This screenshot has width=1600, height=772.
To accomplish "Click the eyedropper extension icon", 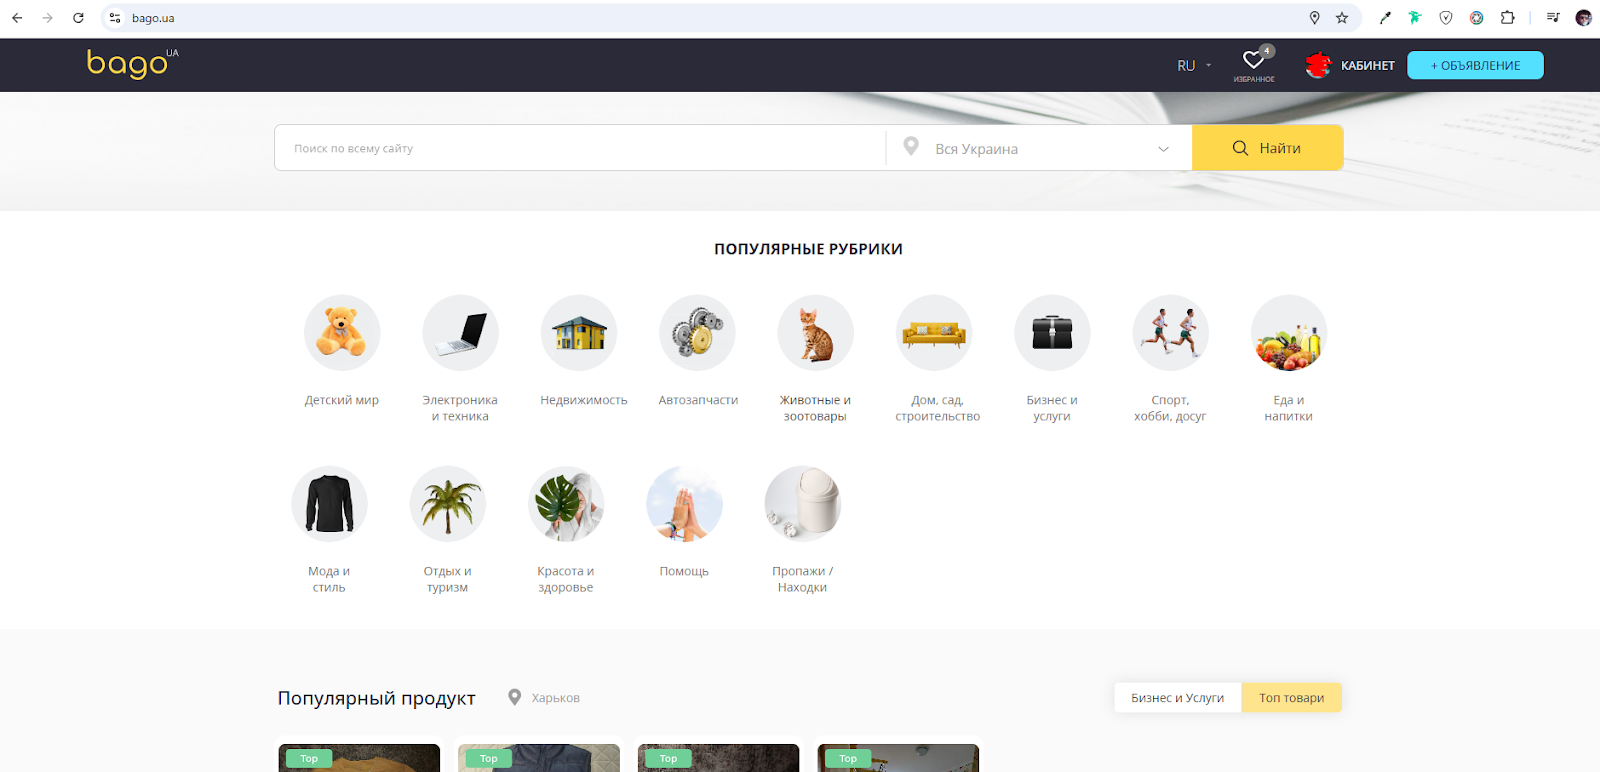I will (x=1385, y=18).
